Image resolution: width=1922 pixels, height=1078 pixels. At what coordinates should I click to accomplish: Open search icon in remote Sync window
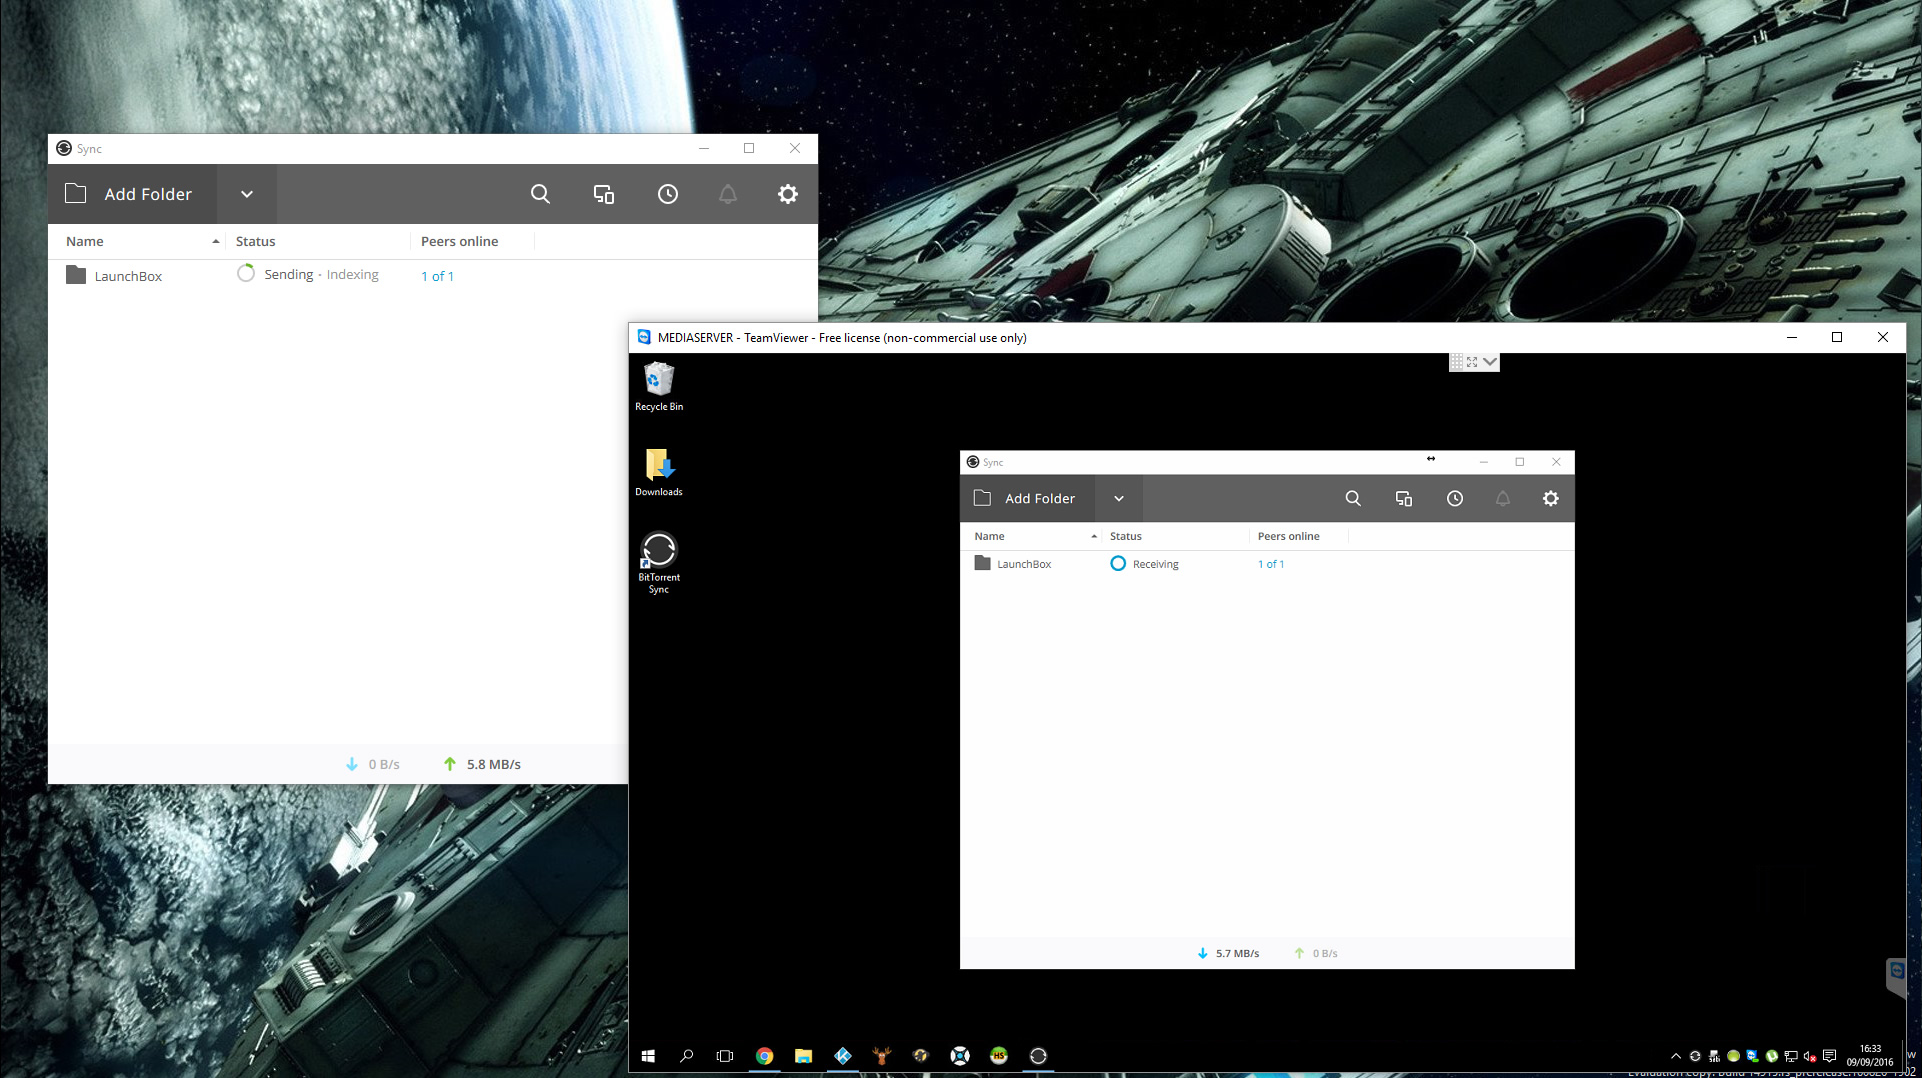tap(1353, 498)
